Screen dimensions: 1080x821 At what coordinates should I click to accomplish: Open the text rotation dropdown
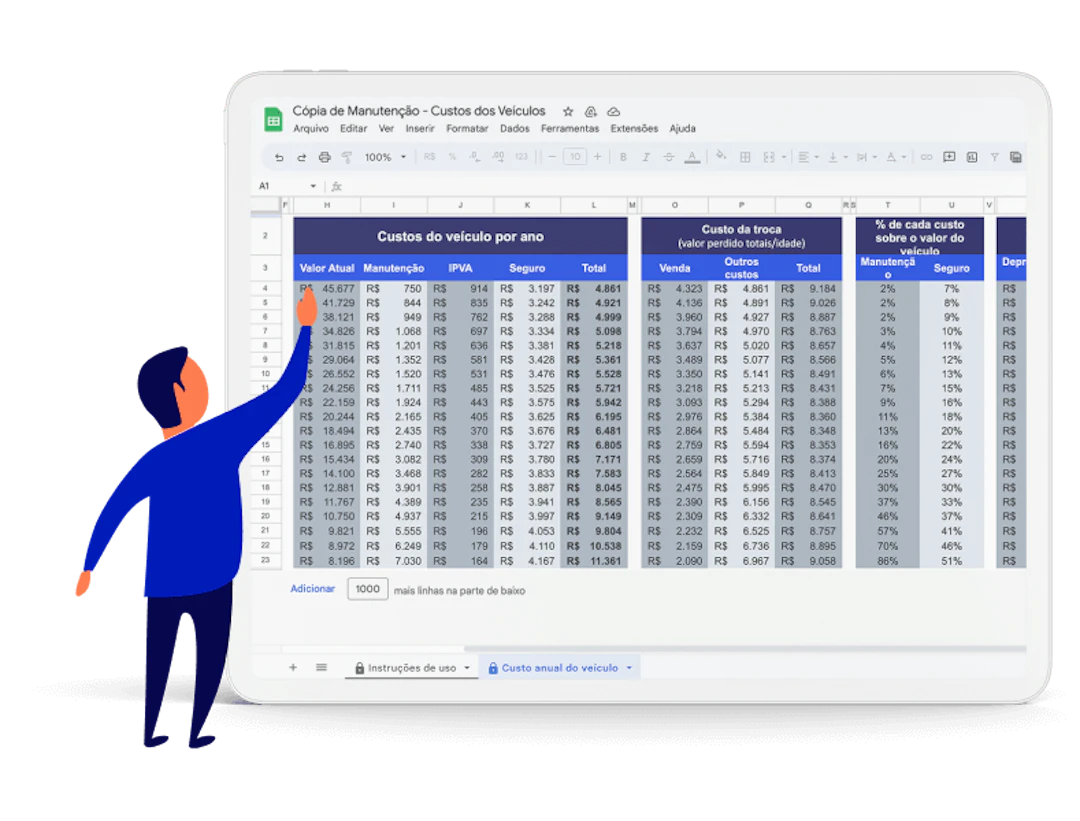(x=895, y=157)
